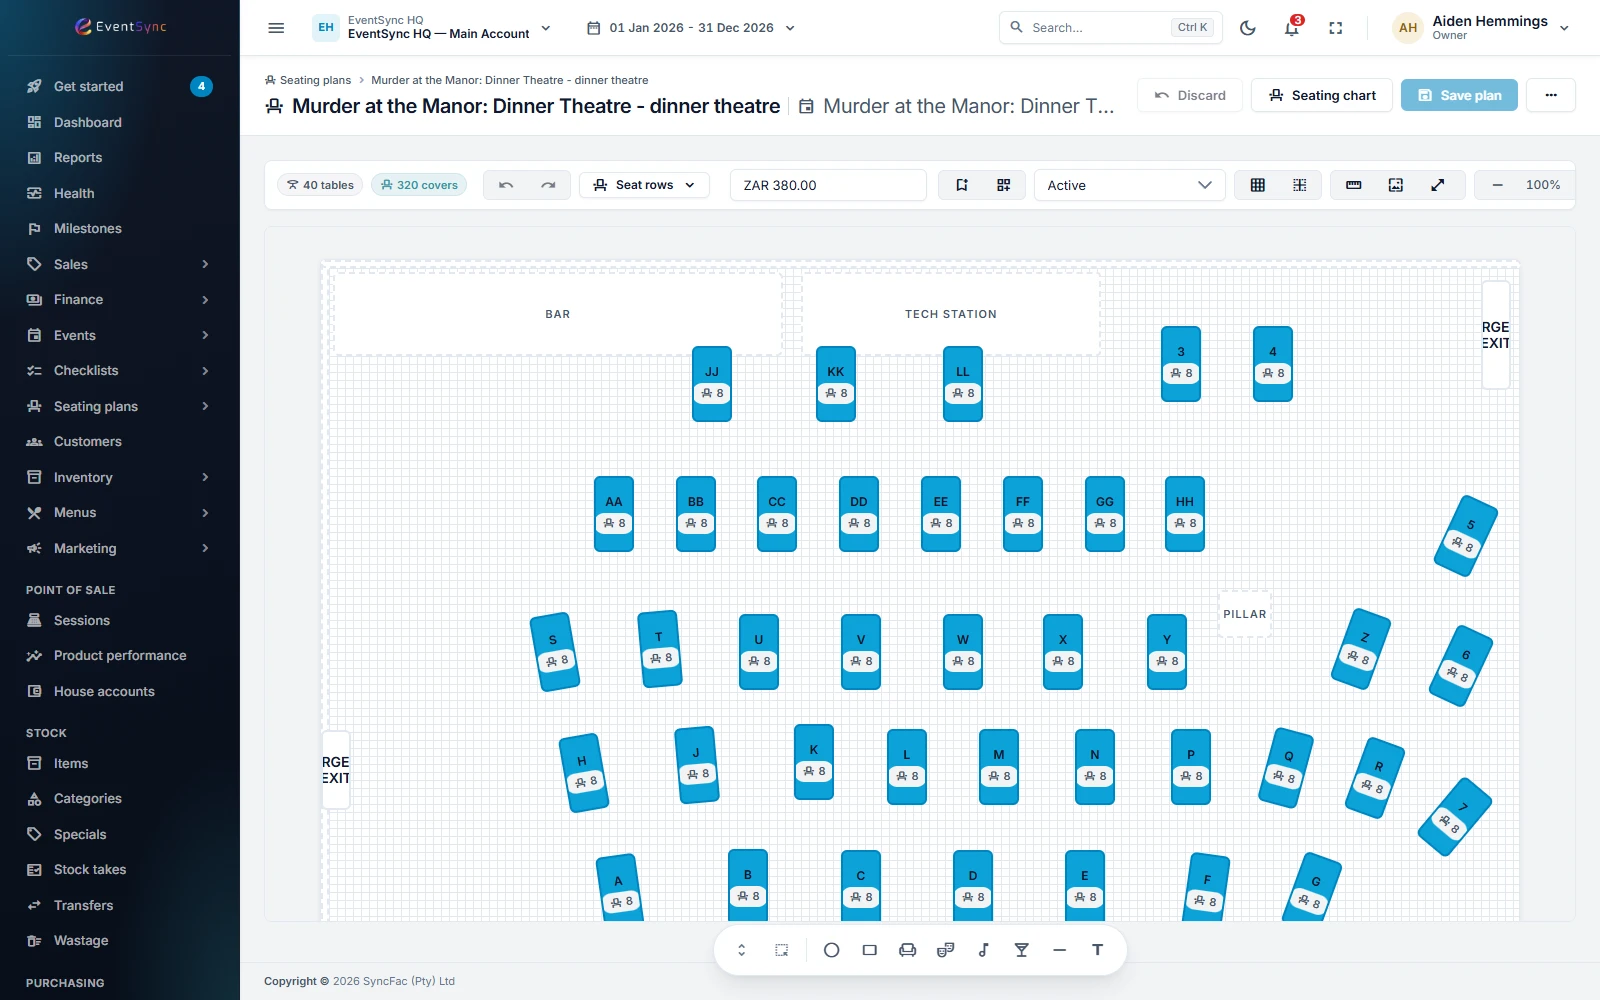Collapse the bottom drawing toolbar
Image resolution: width=1600 pixels, height=1000 pixels.
(742, 950)
